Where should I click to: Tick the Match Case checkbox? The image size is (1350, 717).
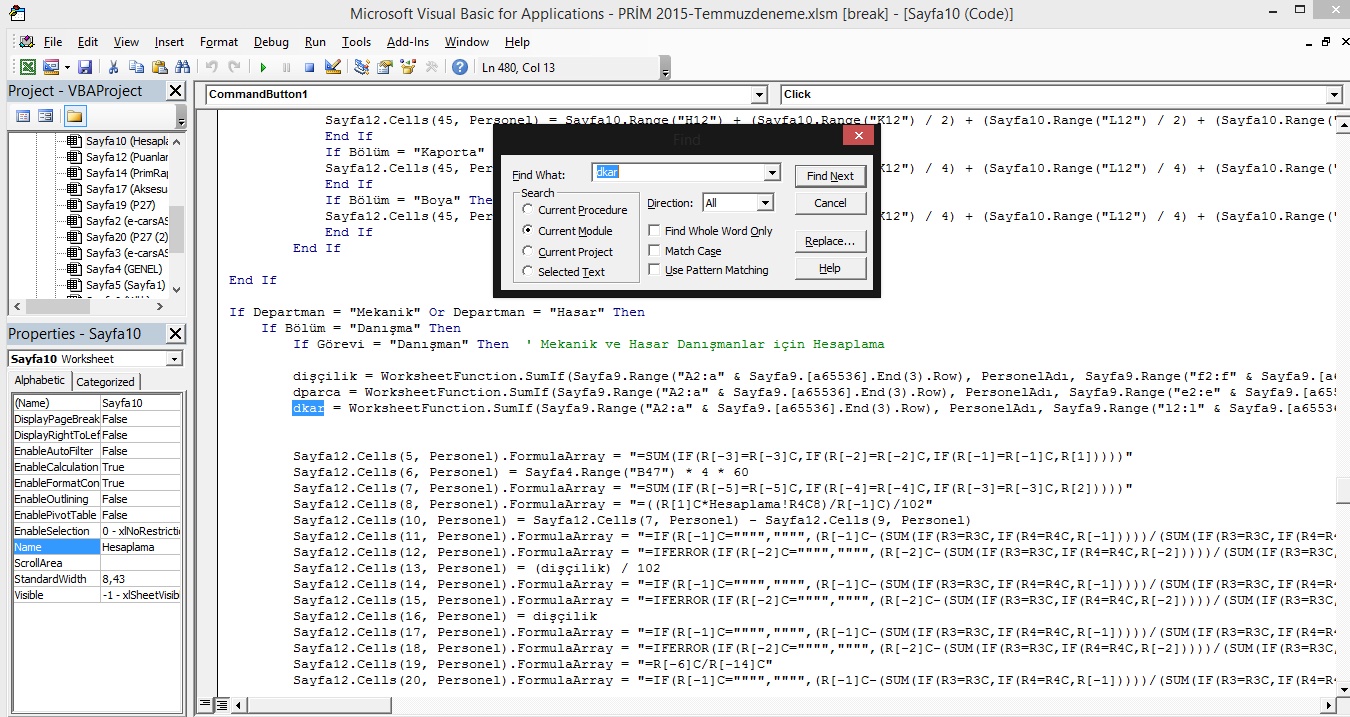click(655, 251)
